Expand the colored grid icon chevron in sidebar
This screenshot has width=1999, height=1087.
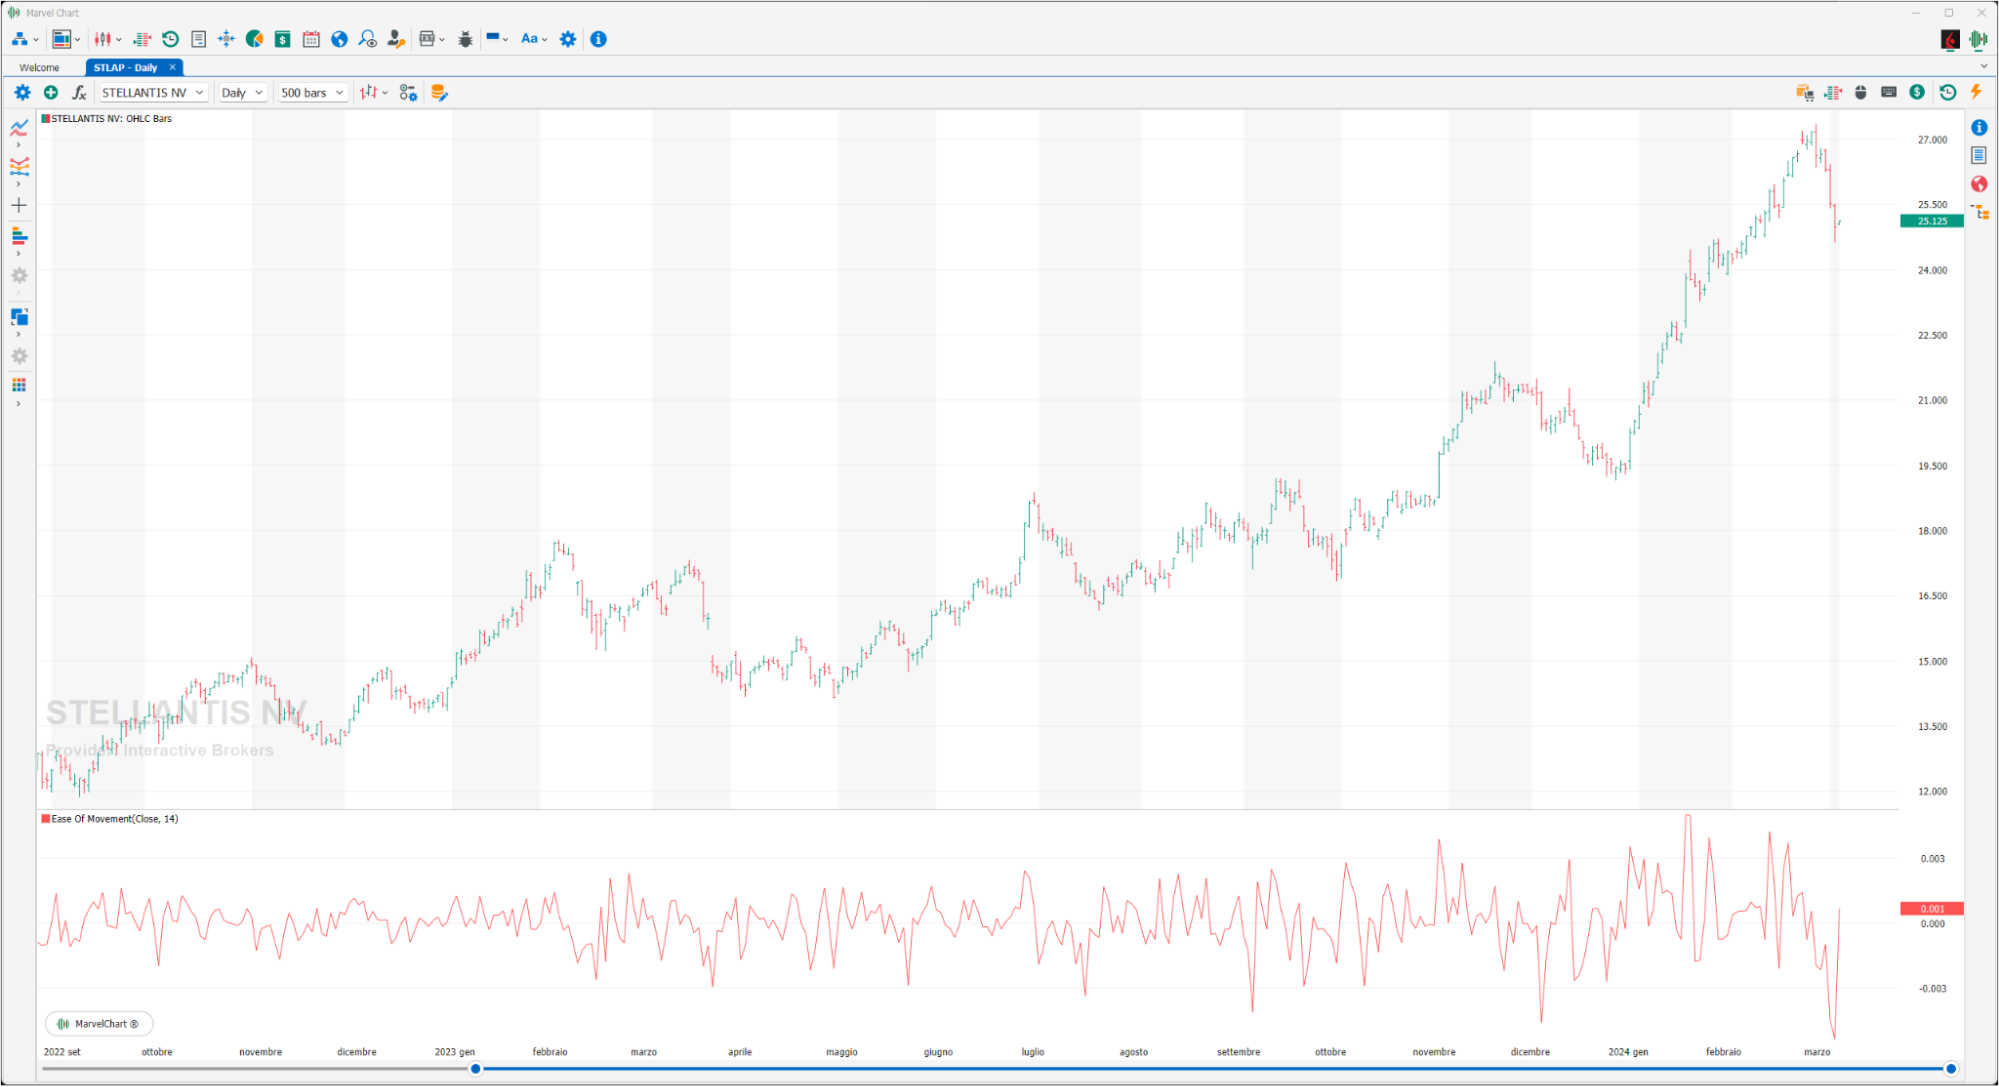[x=18, y=404]
